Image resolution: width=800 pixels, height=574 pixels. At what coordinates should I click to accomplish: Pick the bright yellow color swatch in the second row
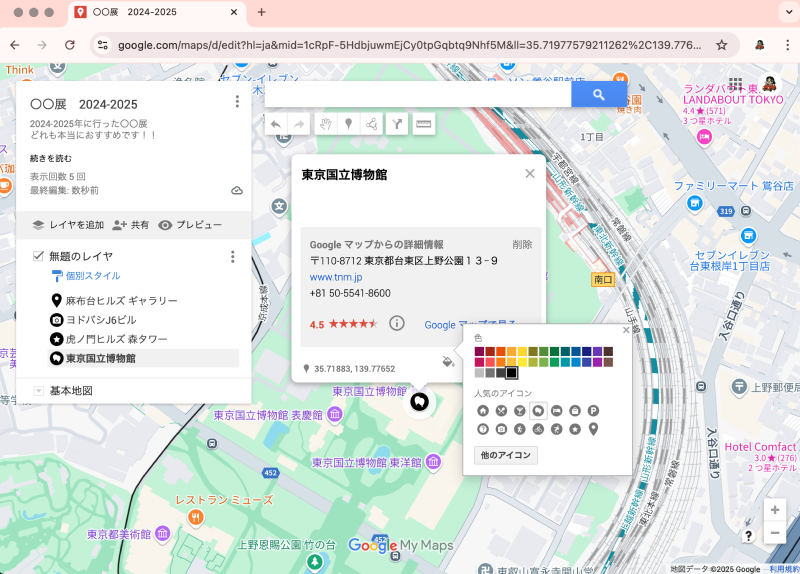(x=522, y=362)
